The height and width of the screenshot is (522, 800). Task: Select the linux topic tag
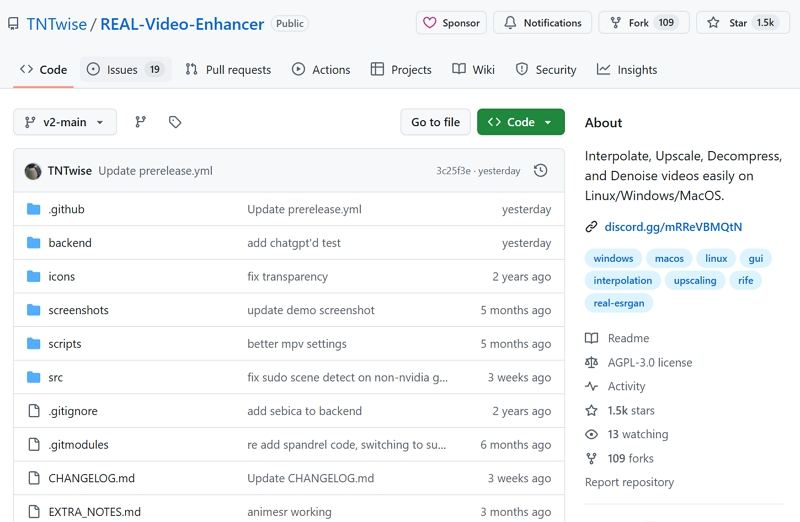(x=716, y=258)
